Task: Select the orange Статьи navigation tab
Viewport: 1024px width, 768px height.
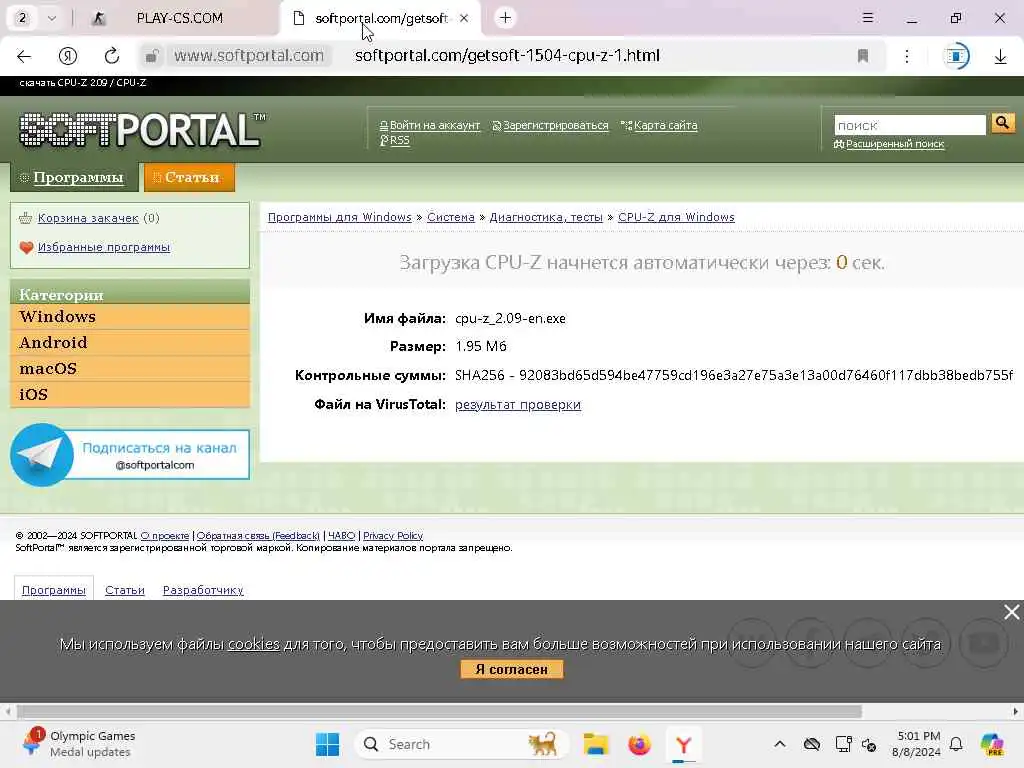Action: [189, 178]
